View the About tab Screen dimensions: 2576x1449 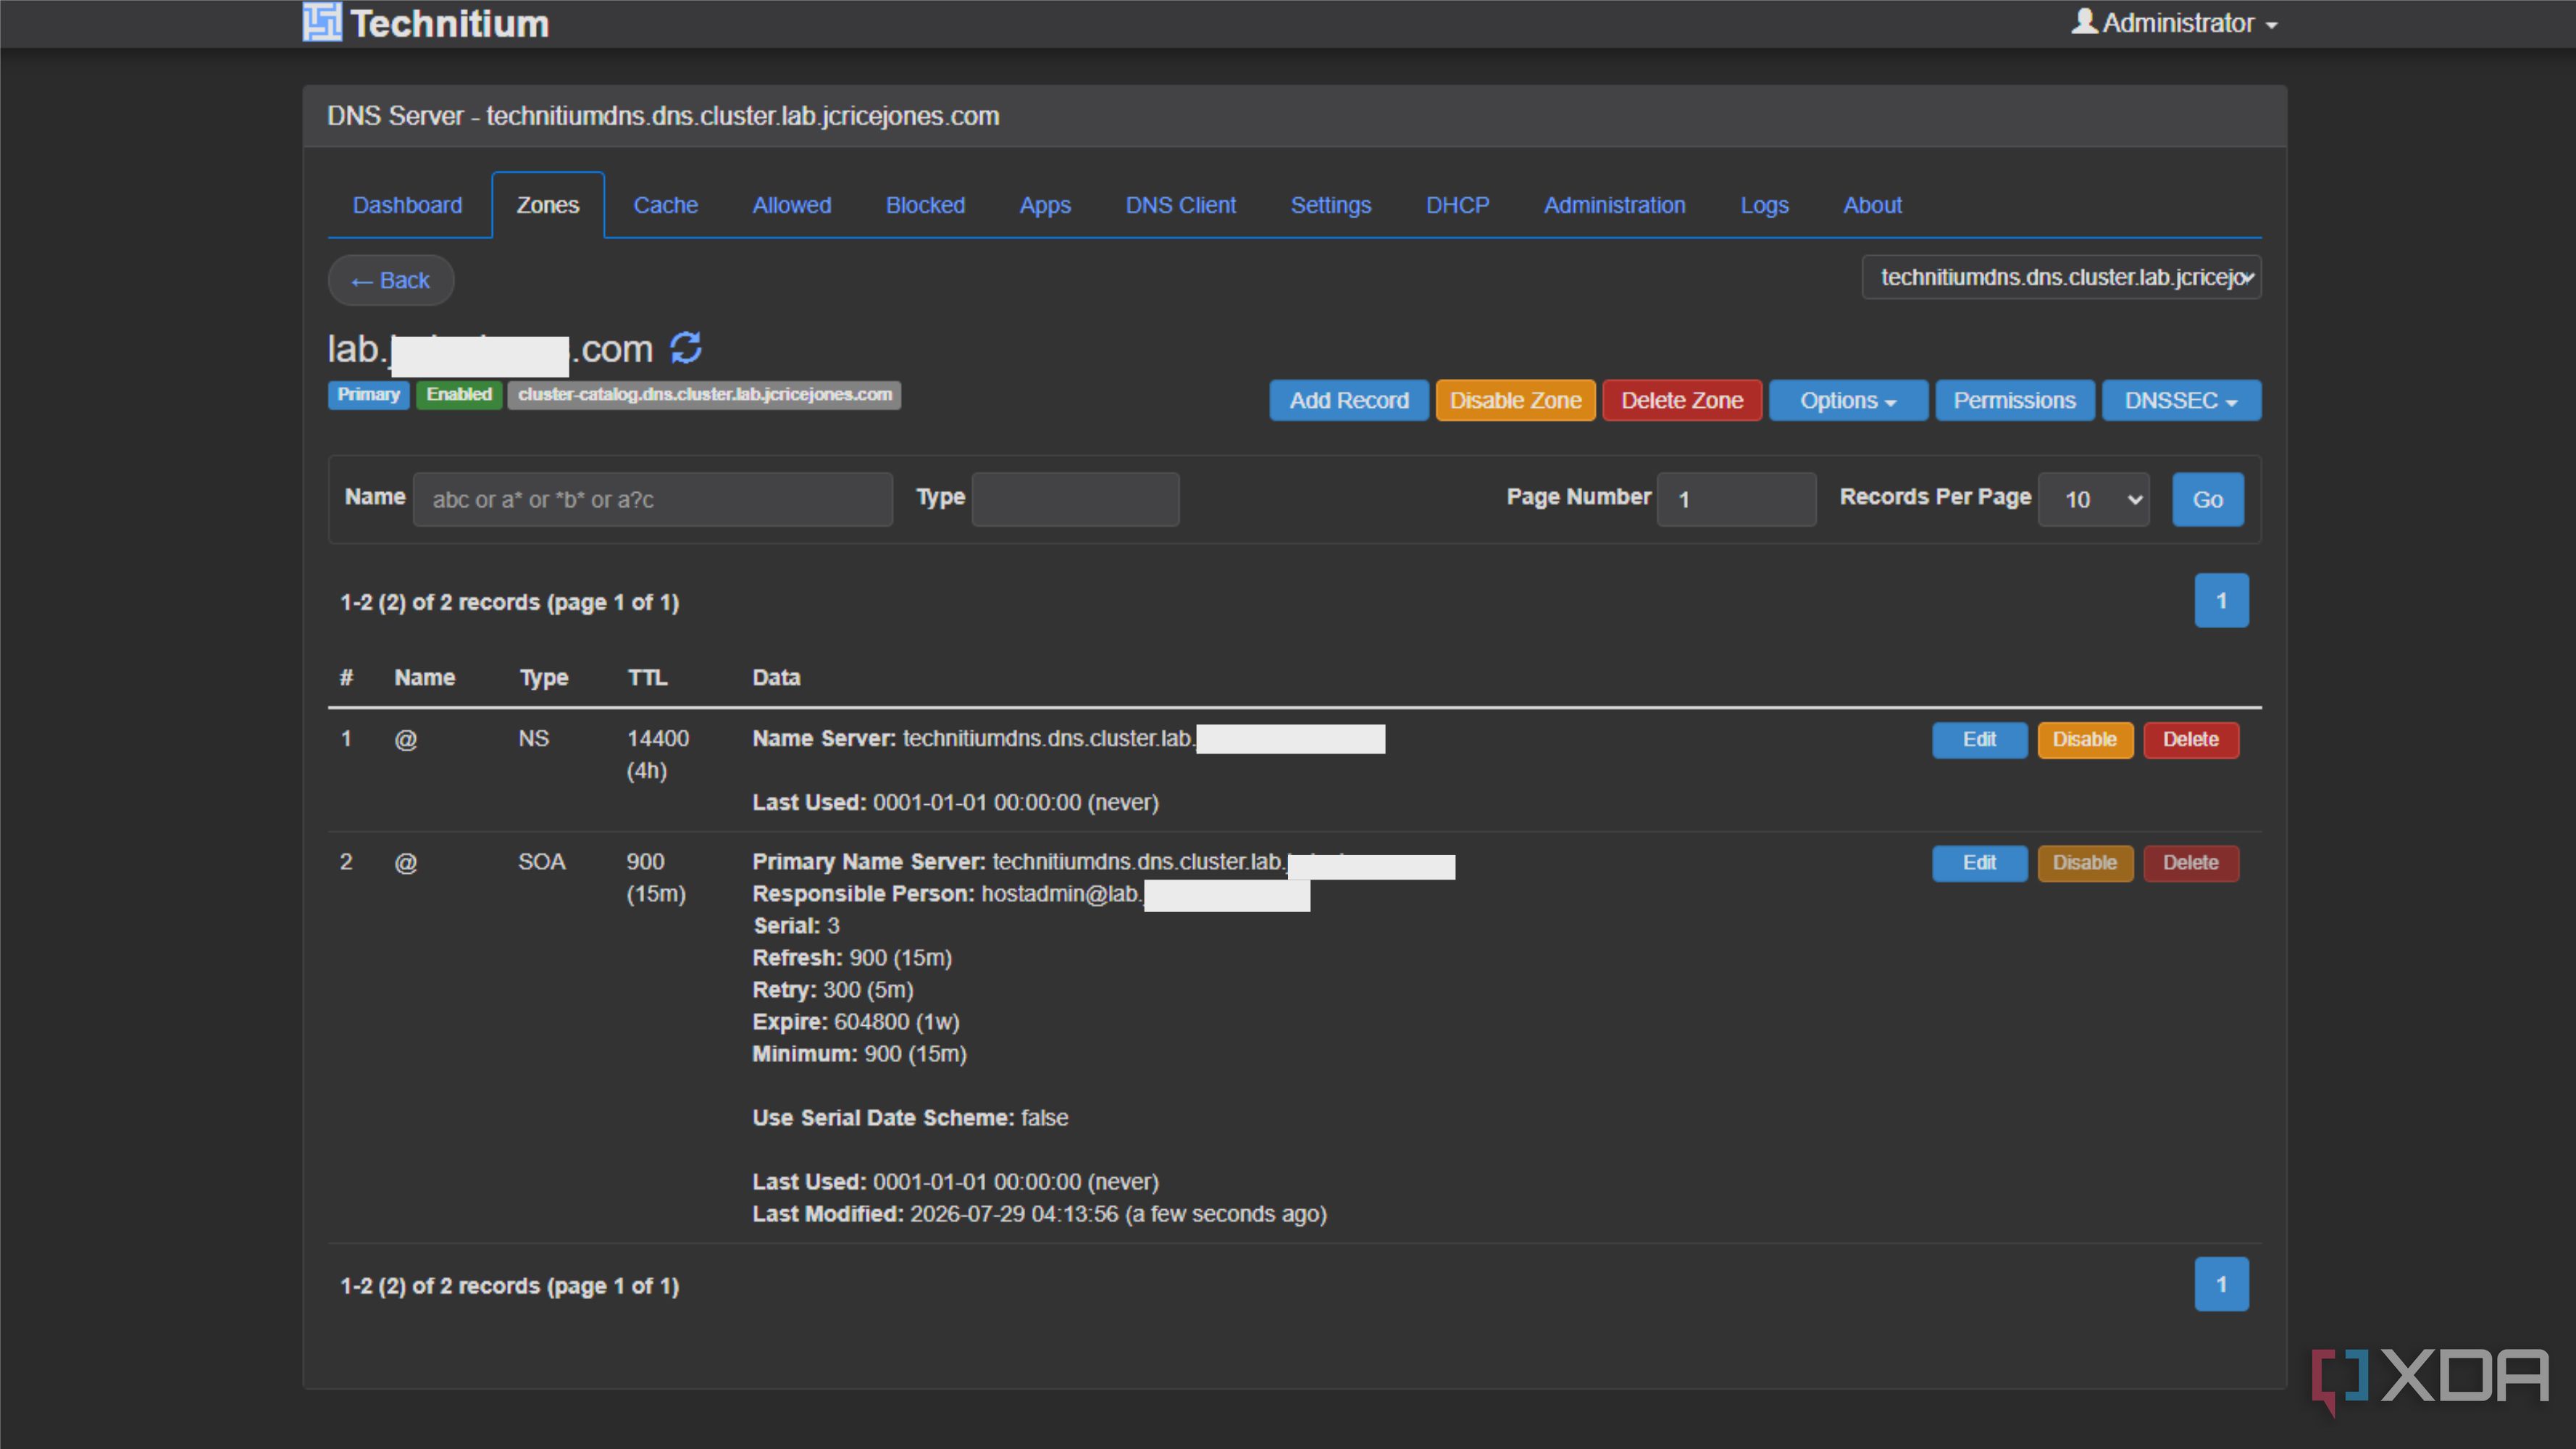pyautogui.click(x=1872, y=205)
